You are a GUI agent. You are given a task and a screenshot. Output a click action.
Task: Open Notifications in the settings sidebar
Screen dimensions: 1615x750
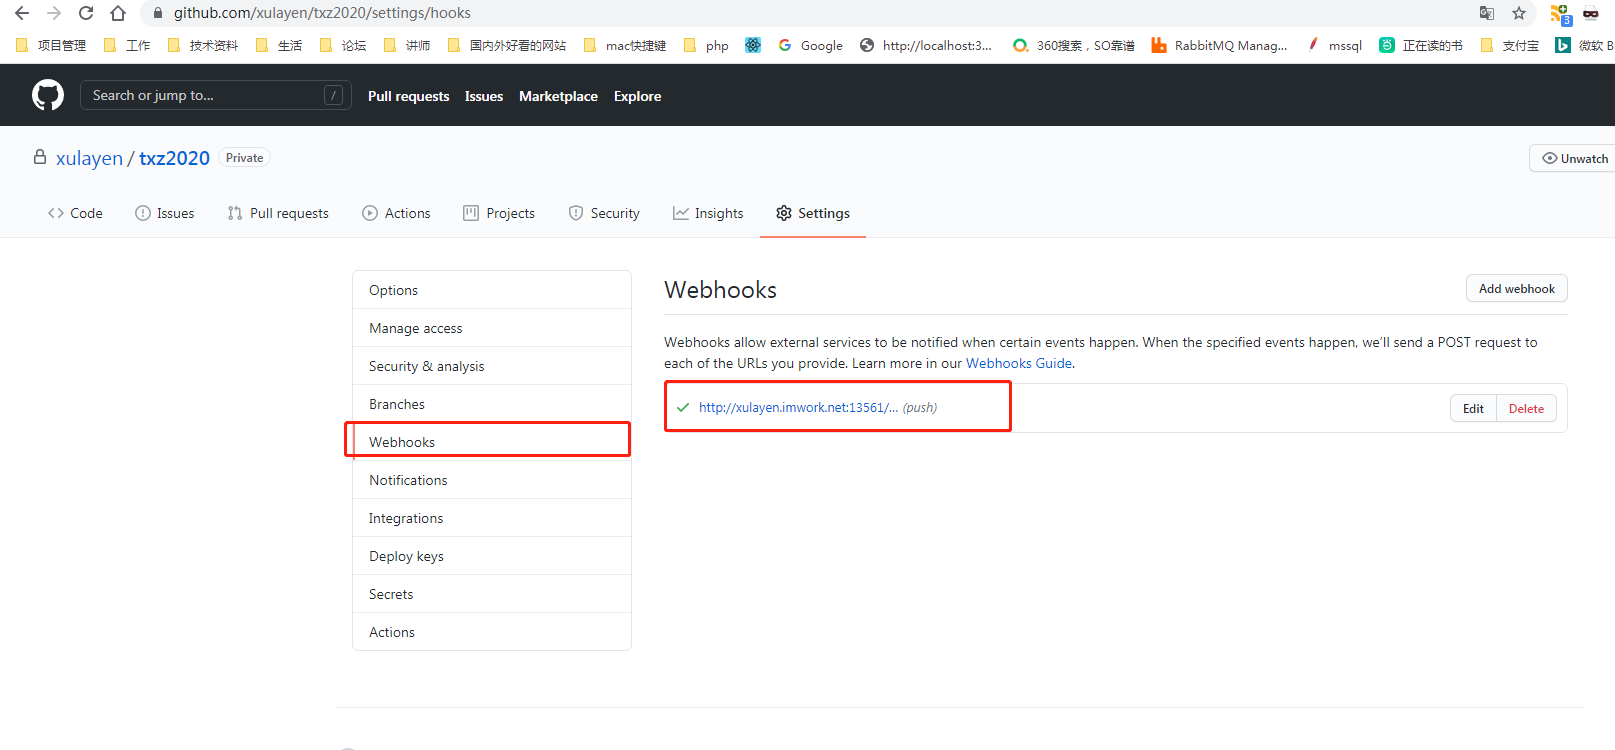tap(492, 480)
